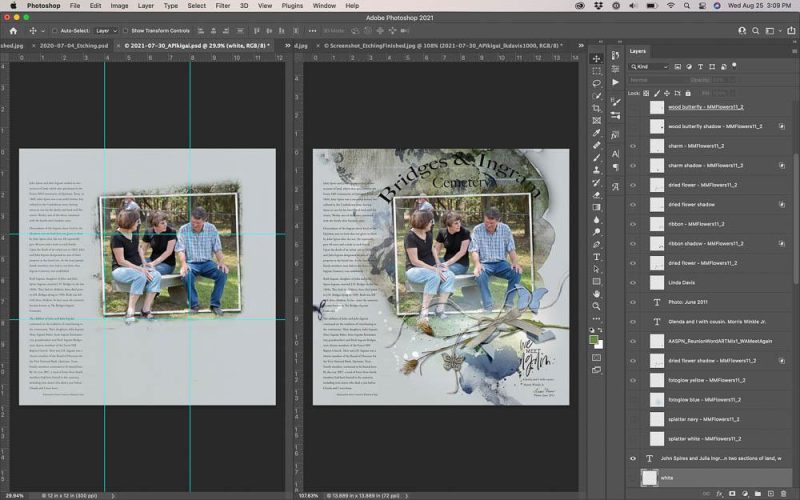Open the Glyphs panel icon

tap(615, 186)
